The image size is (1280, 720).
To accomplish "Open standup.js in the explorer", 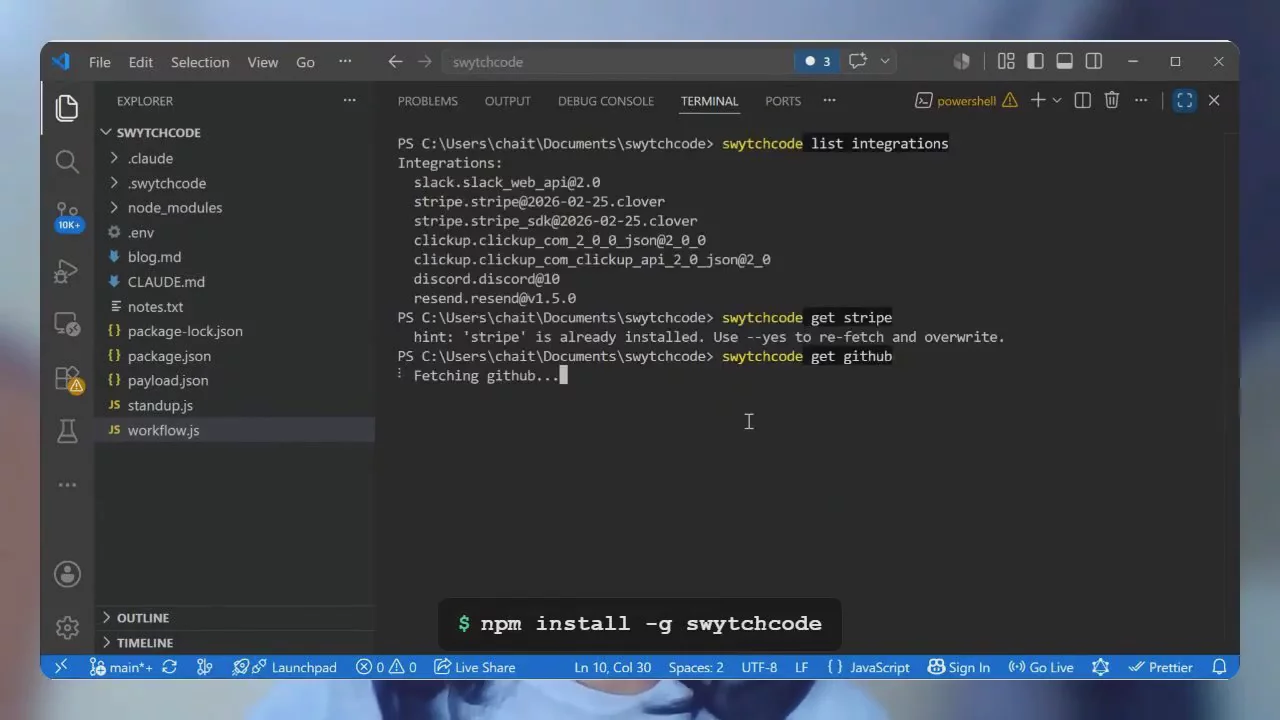I will click(x=235, y=406).
